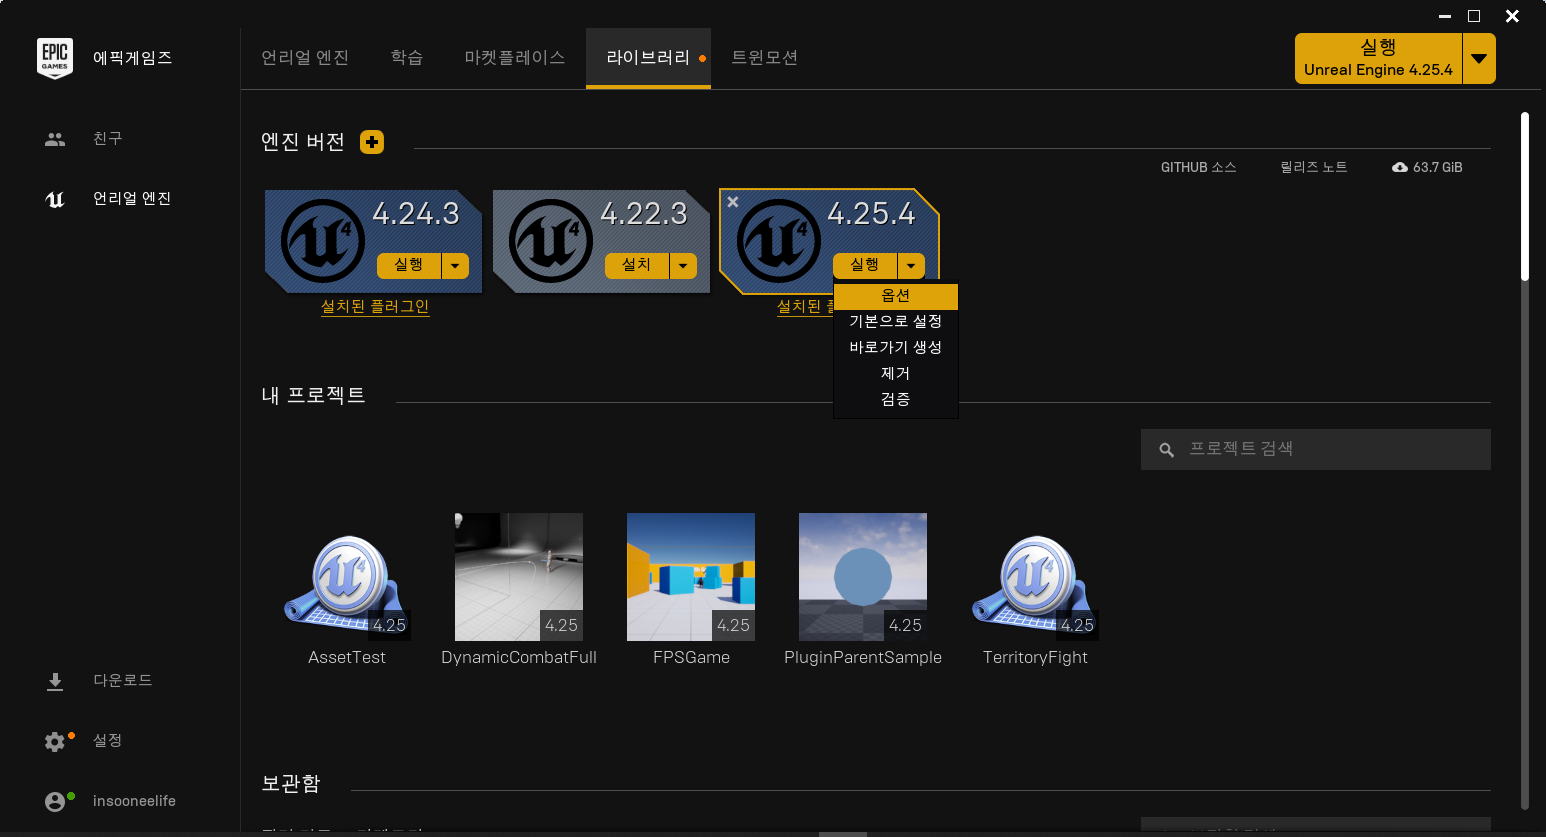Open the AssetTest project thumbnail
Screen dimensions: 1546x837
(x=347, y=577)
